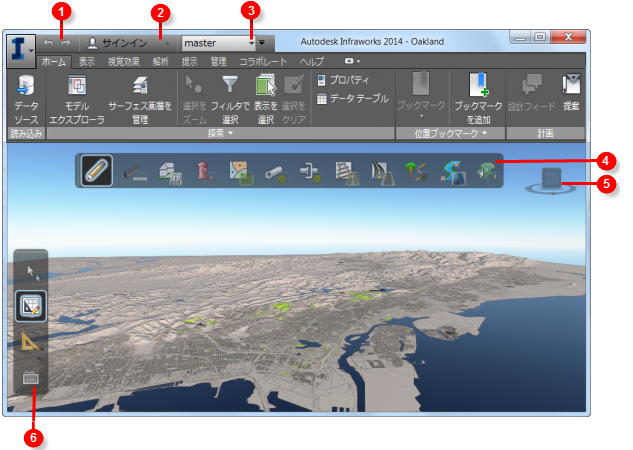This screenshot has width=633, height=450.
Task: Click the bottom side toolbar snapshot icon
Action: click(x=31, y=378)
